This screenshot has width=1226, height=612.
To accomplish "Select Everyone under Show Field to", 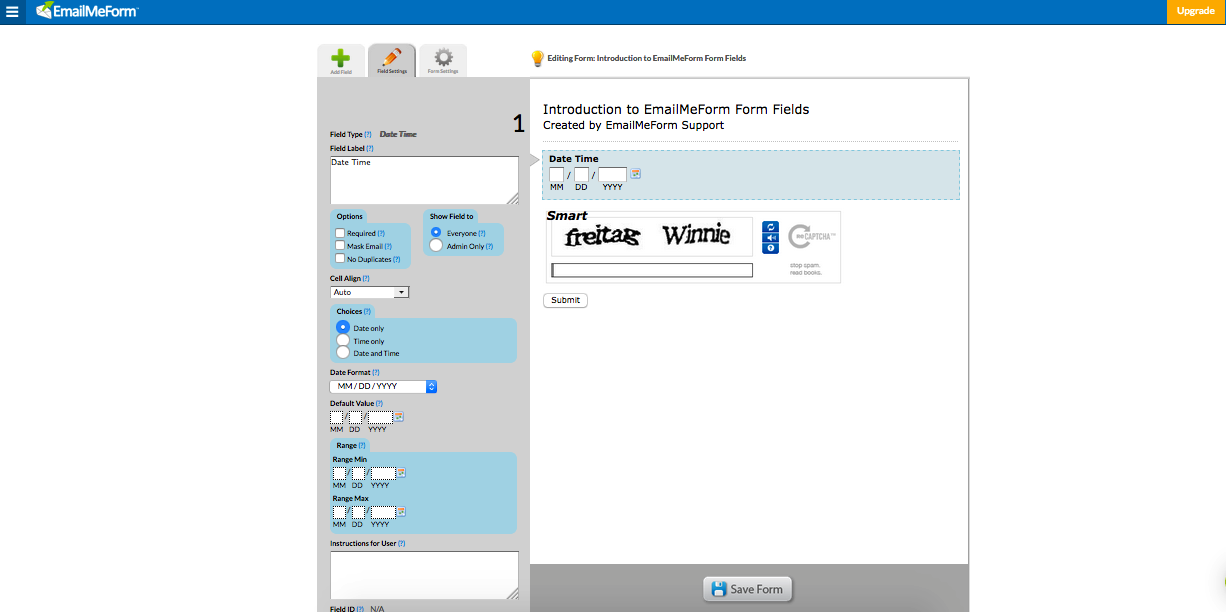I will point(436,232).
